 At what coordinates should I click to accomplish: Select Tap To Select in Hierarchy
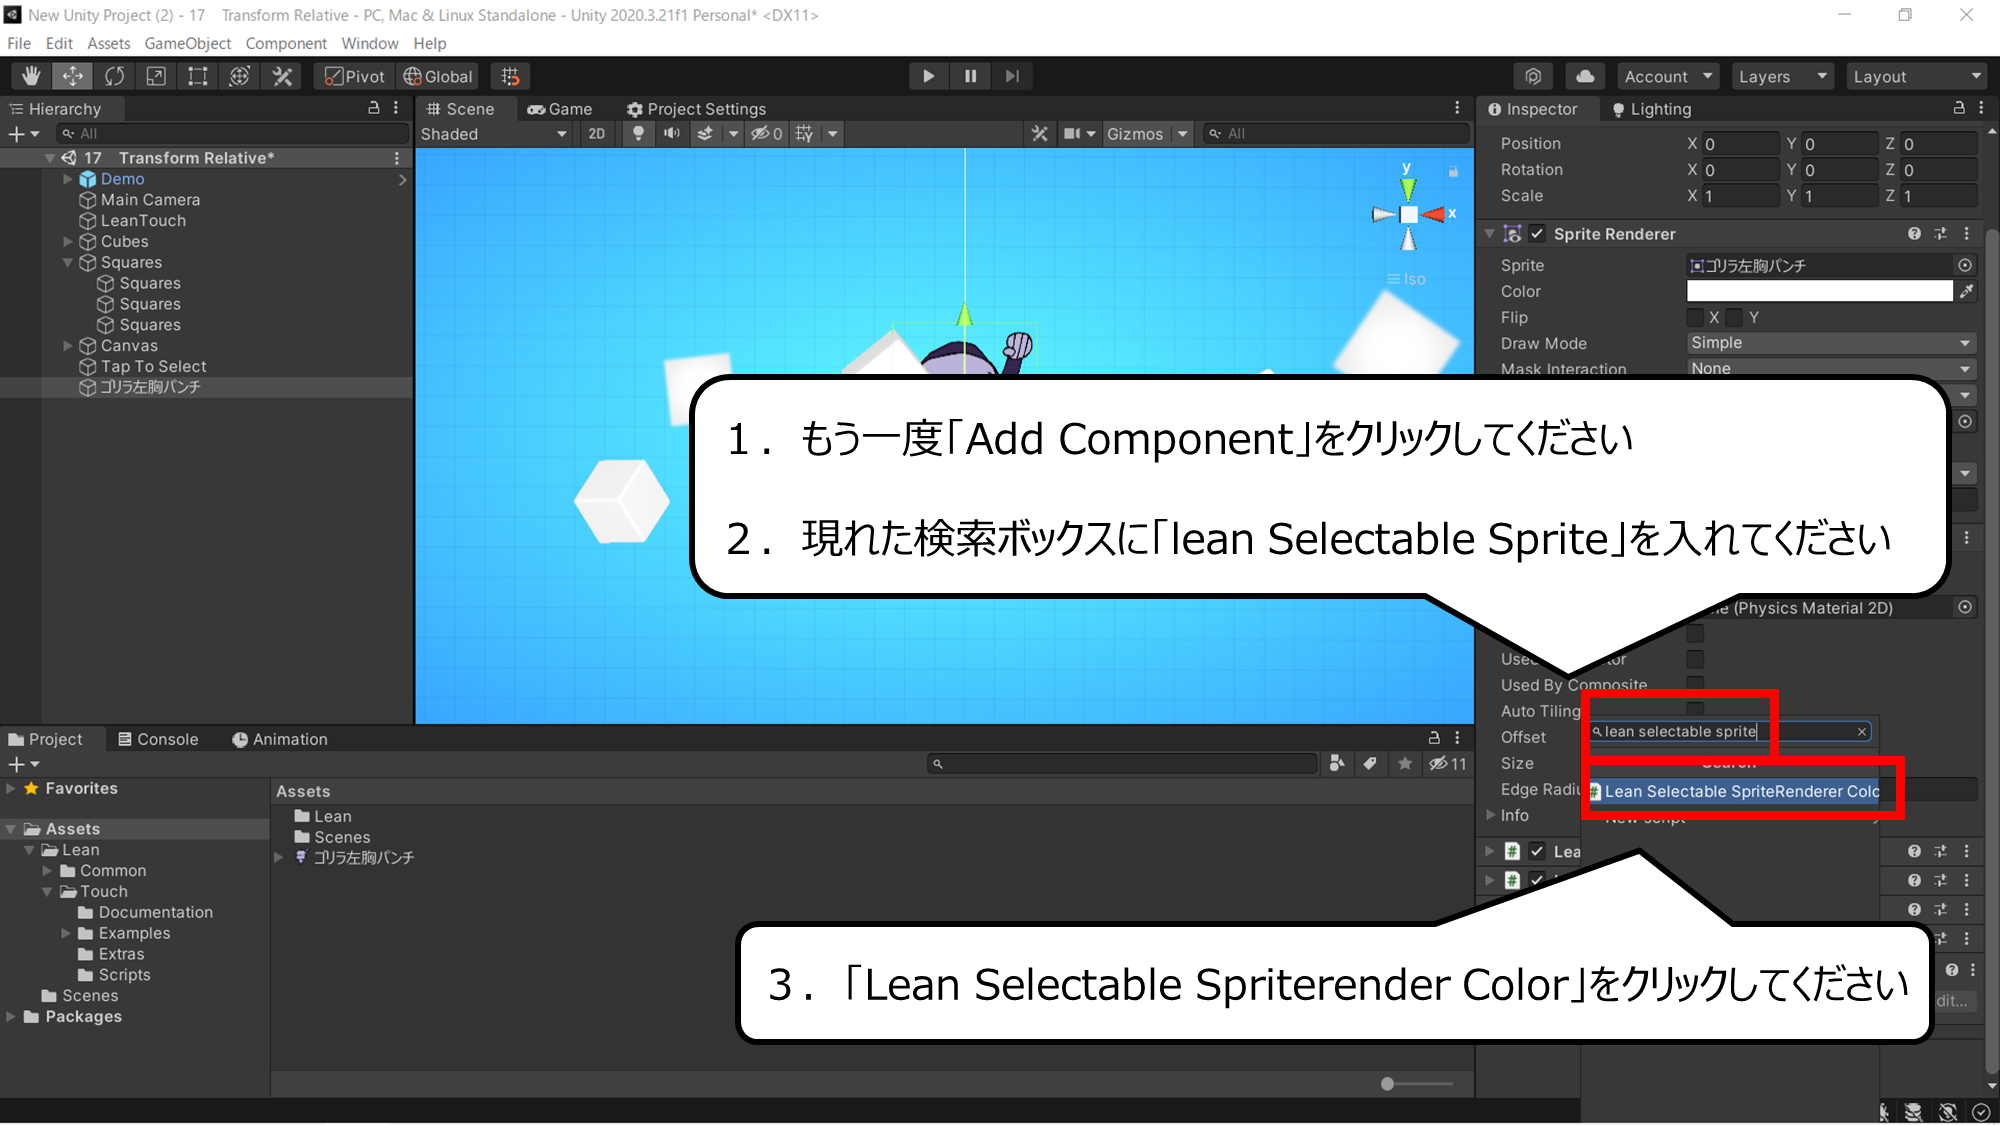pyautogui.click(x=153, y=367)
